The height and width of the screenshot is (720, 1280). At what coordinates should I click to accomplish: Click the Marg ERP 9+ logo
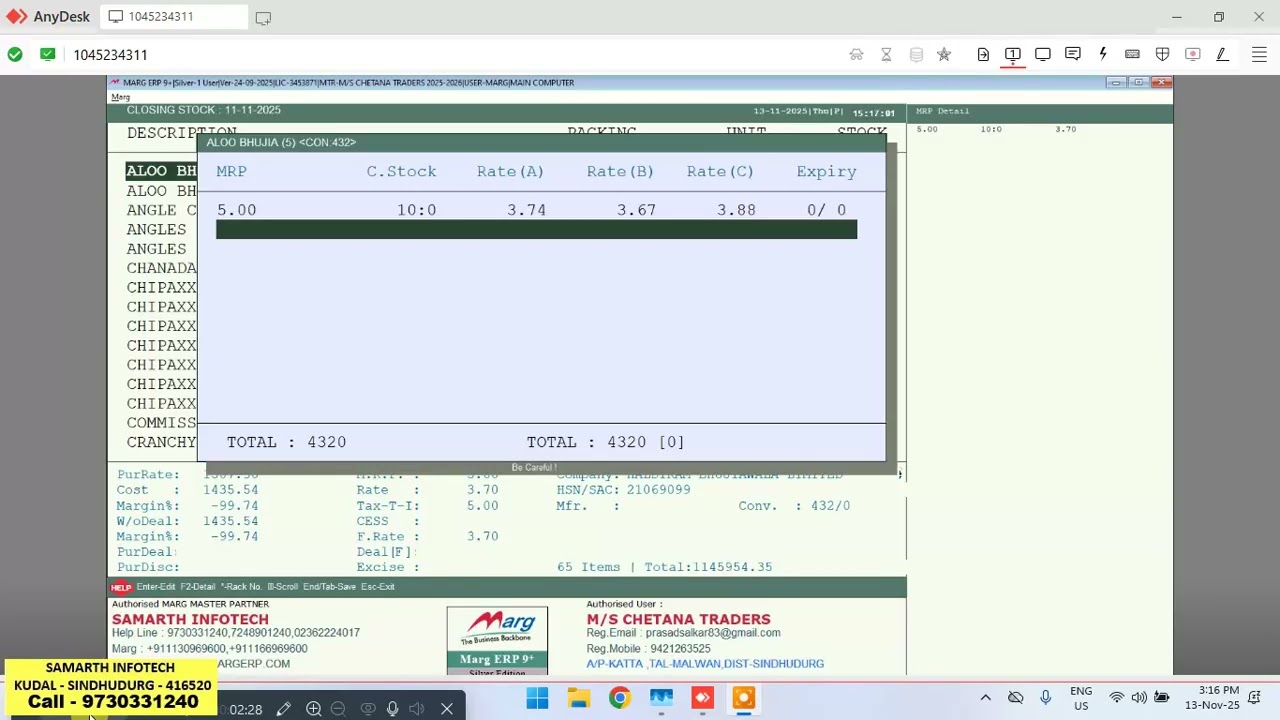pyautogui.click(x=497, y=640)
